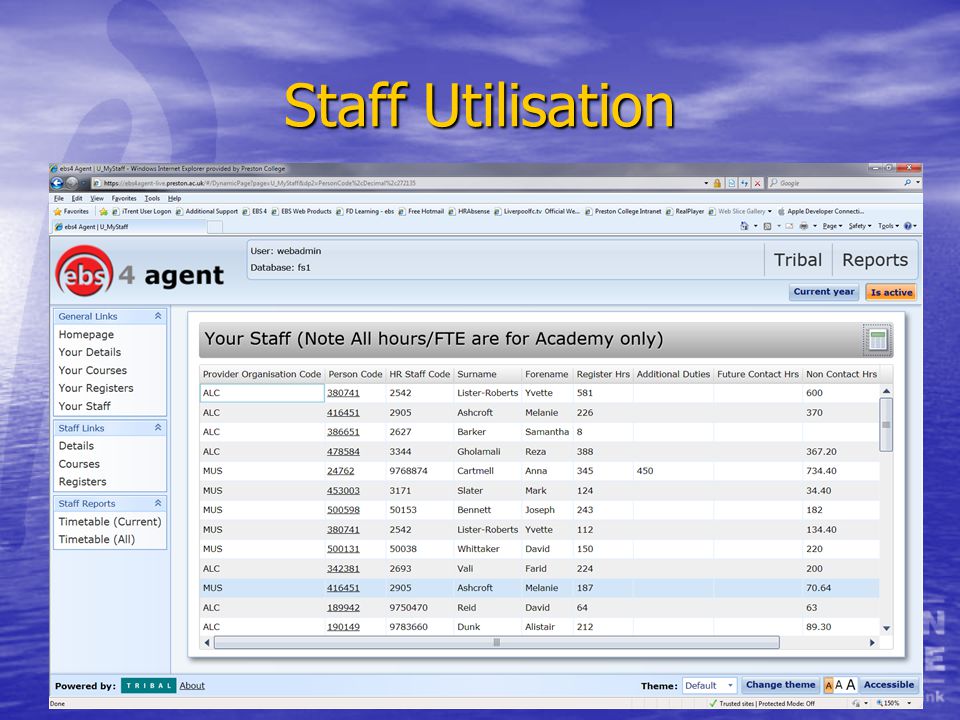Screen dimensions: 960x720
Task: Open the Edit menu
Action: pyautogui.click(x=77, y=198)
